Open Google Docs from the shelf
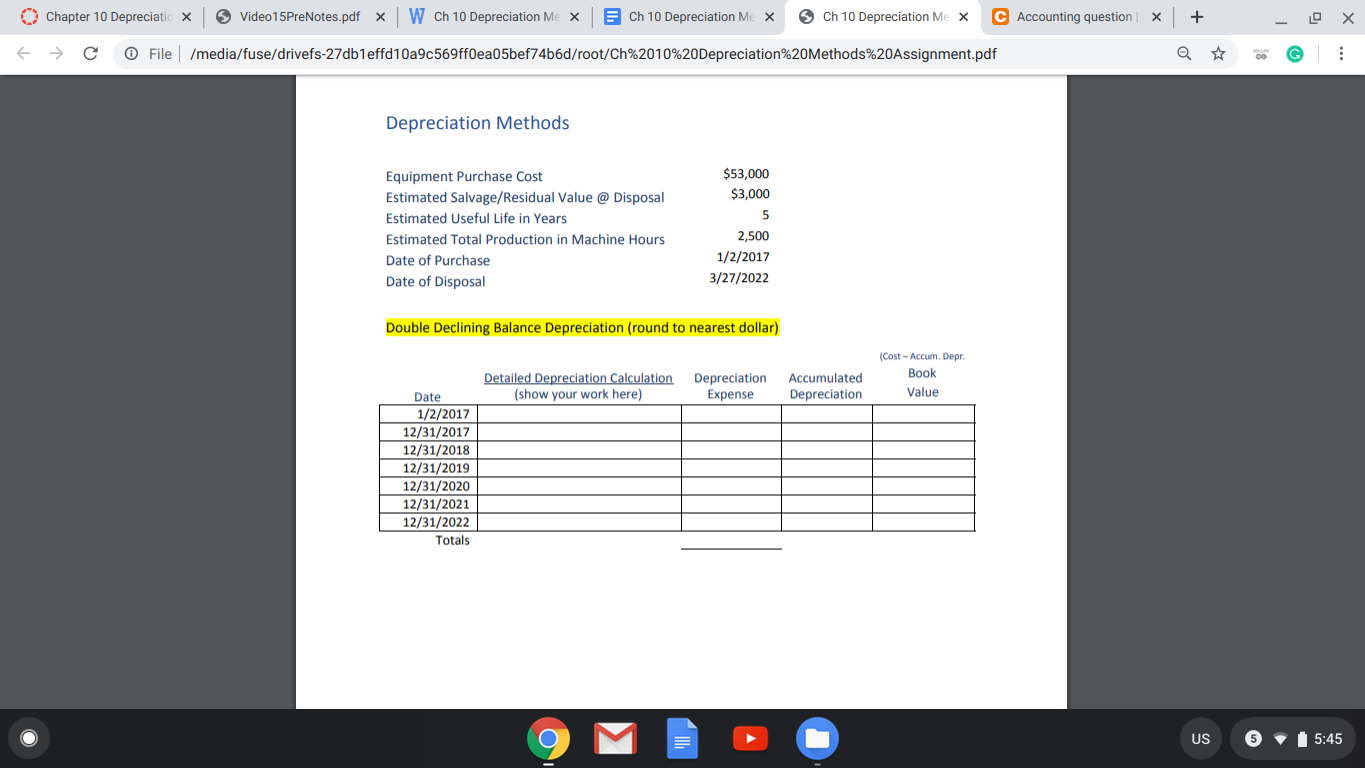 (682, 739)
